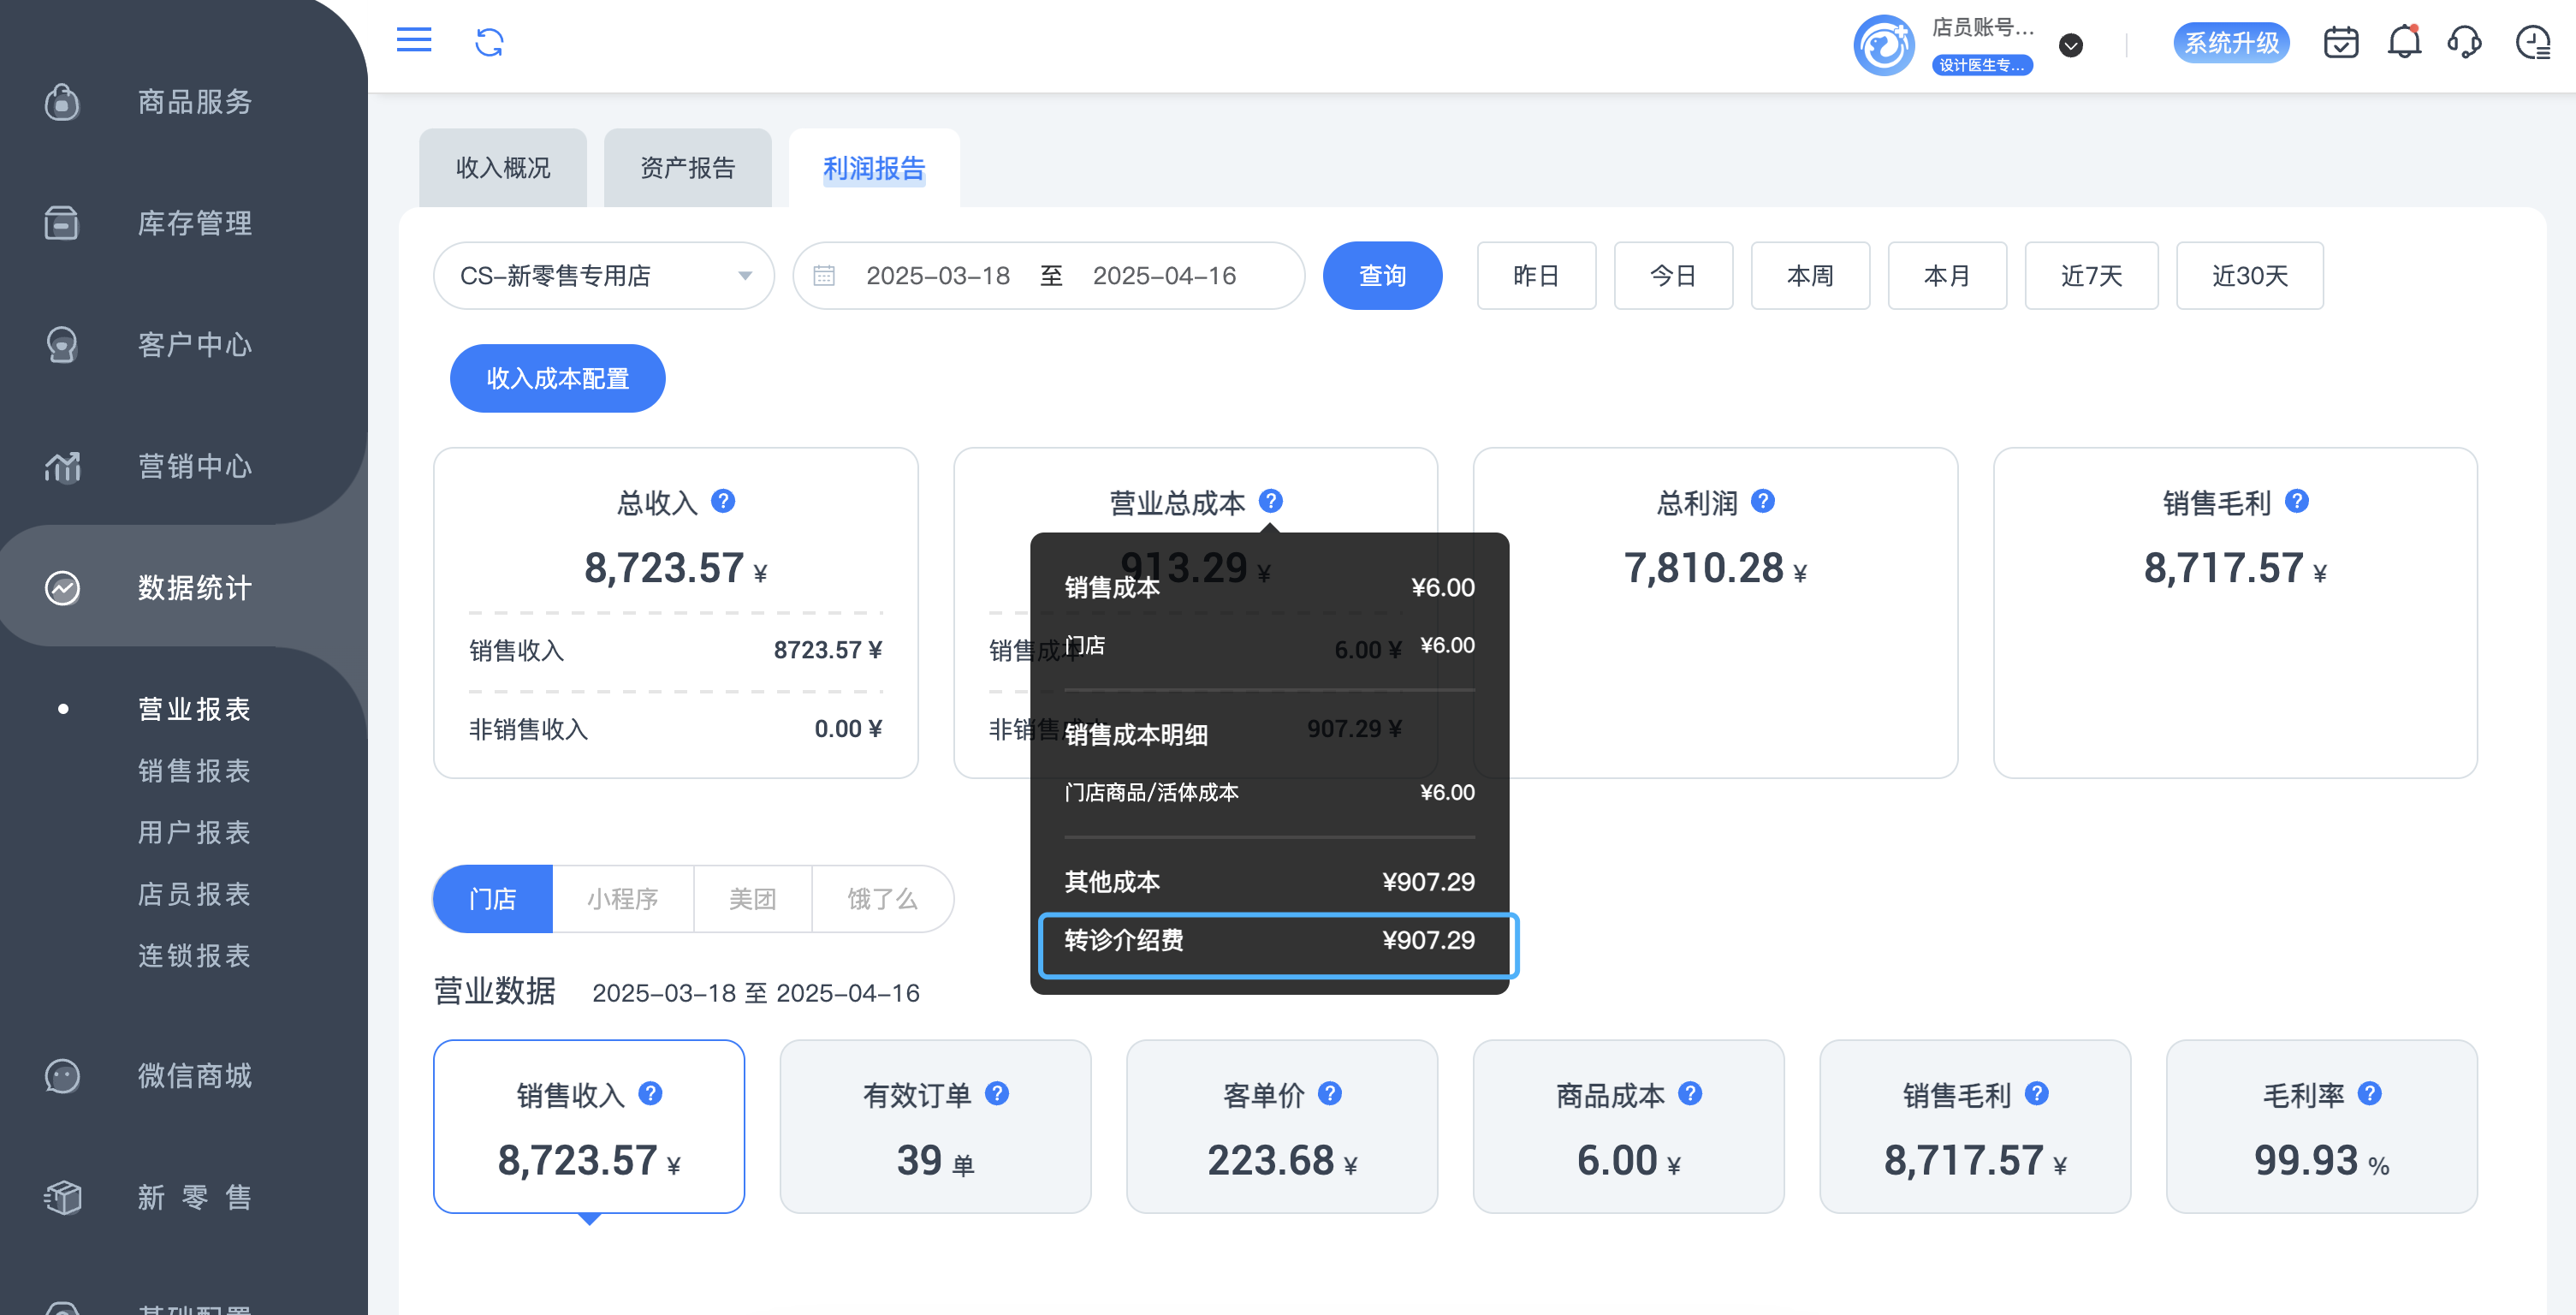Click help icon beside top 销售毛利 card

click(2297, 501)
